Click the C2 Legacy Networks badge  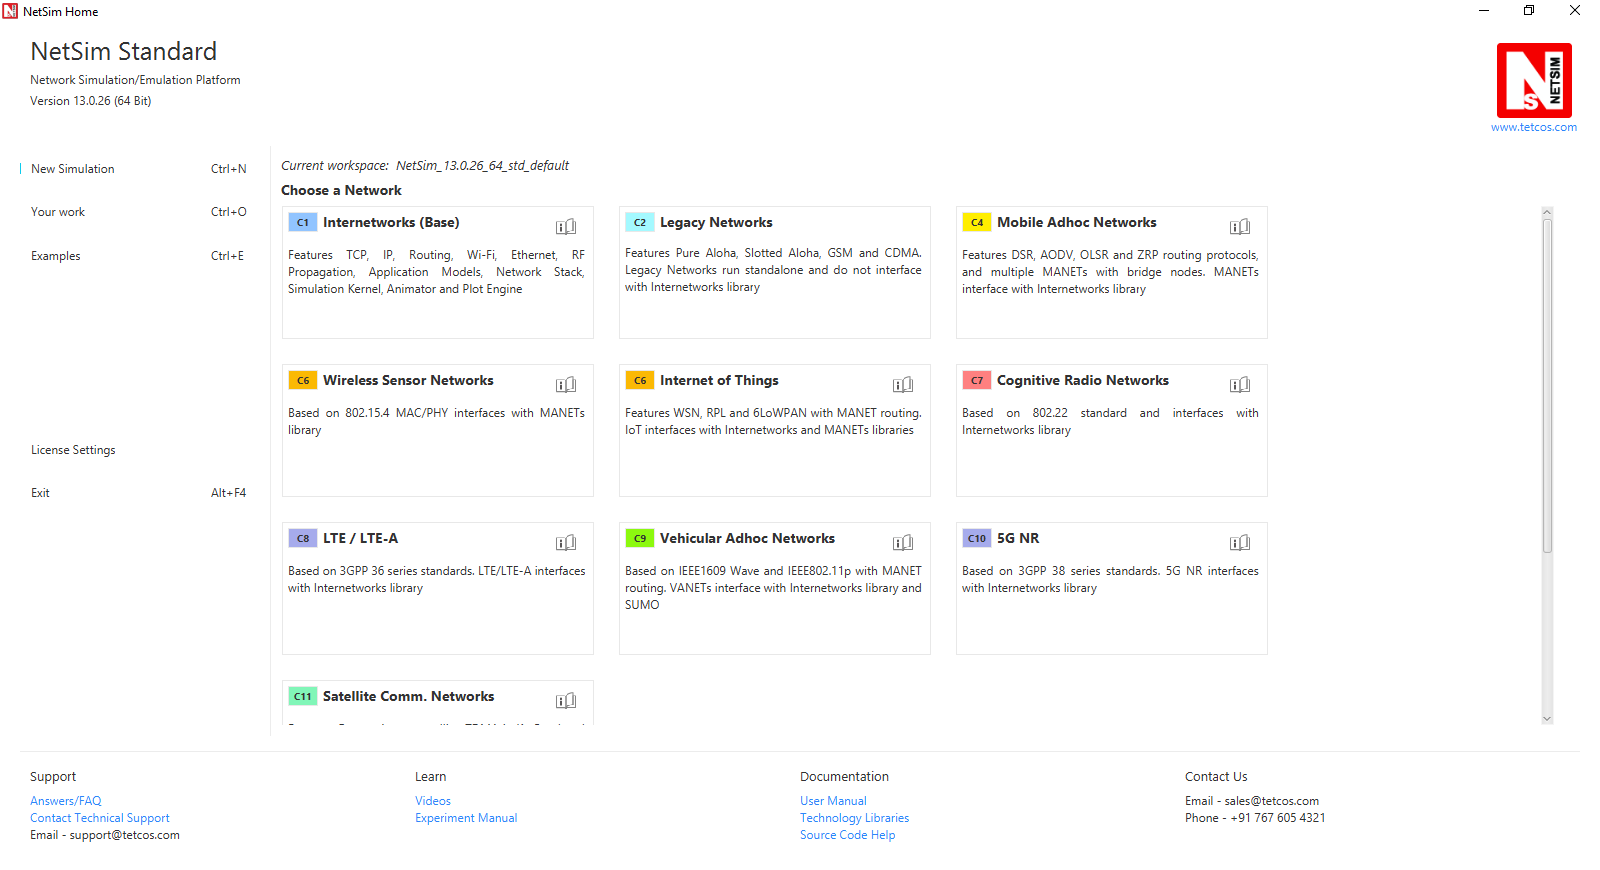(640, 222)
